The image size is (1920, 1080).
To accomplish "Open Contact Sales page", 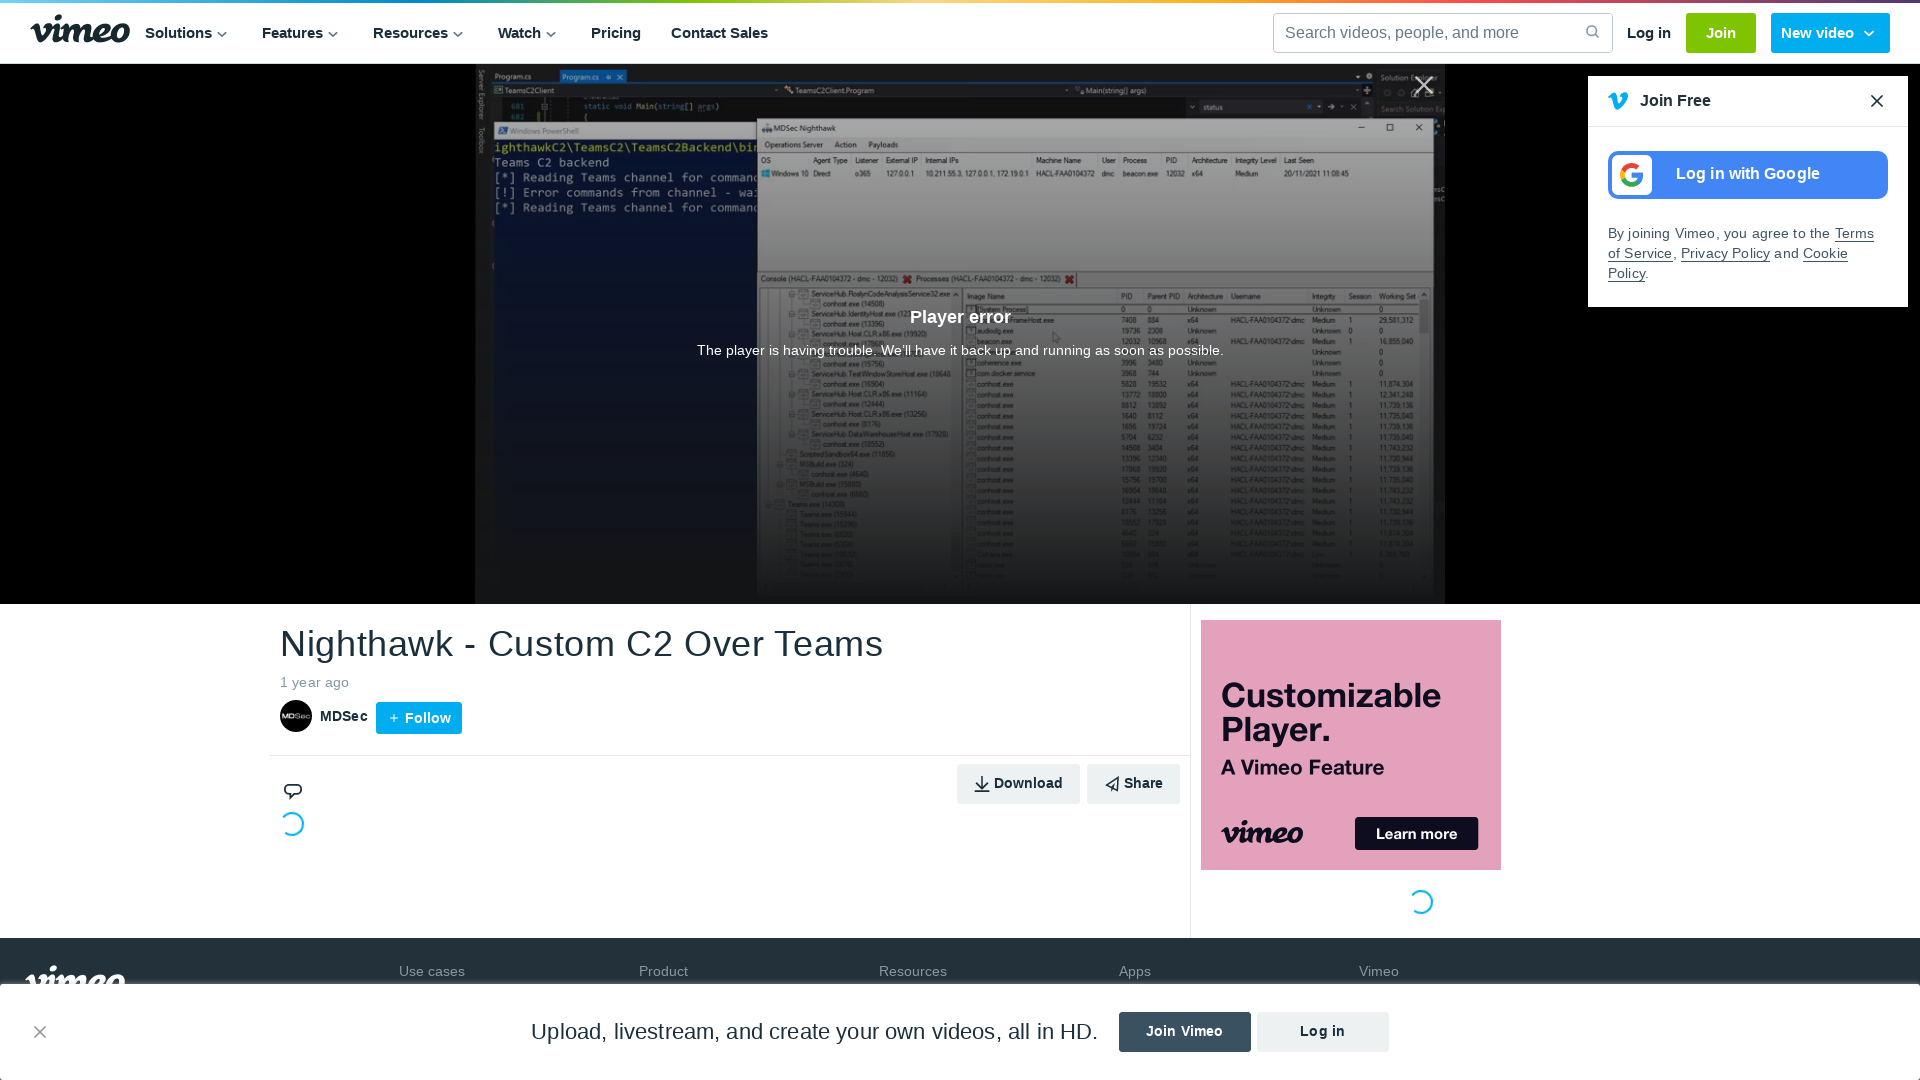I will click(719, 33).
